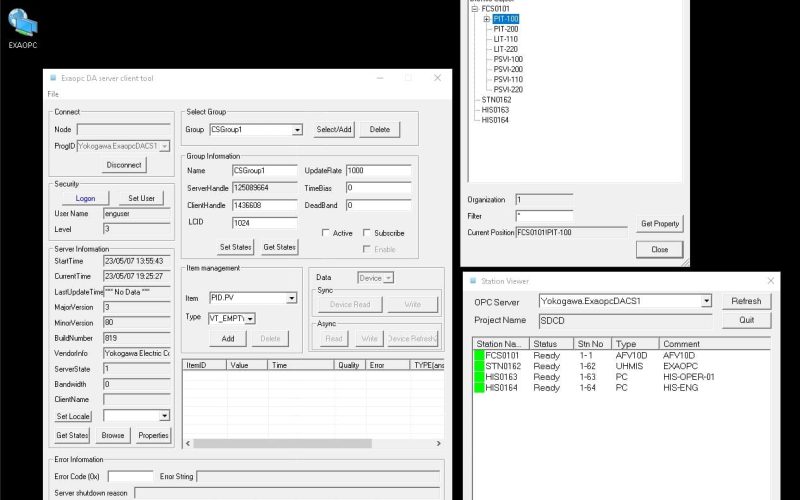Open the OPC Server dropdown in Station Viewer
The image size is (800, 500).
(x=706, y=301)
